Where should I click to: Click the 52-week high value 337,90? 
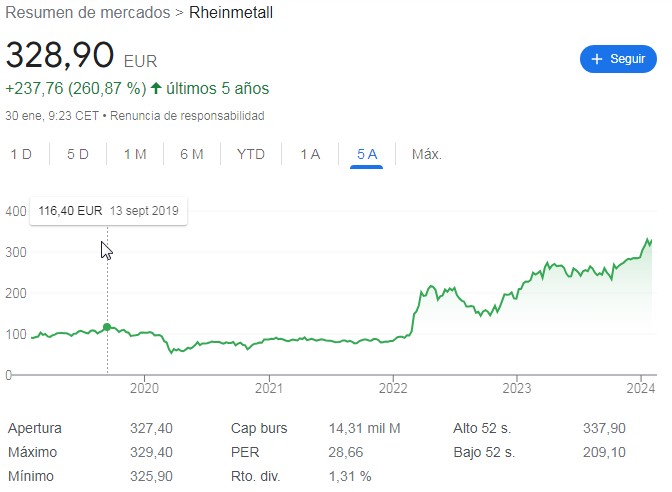(x=604, y=428)
